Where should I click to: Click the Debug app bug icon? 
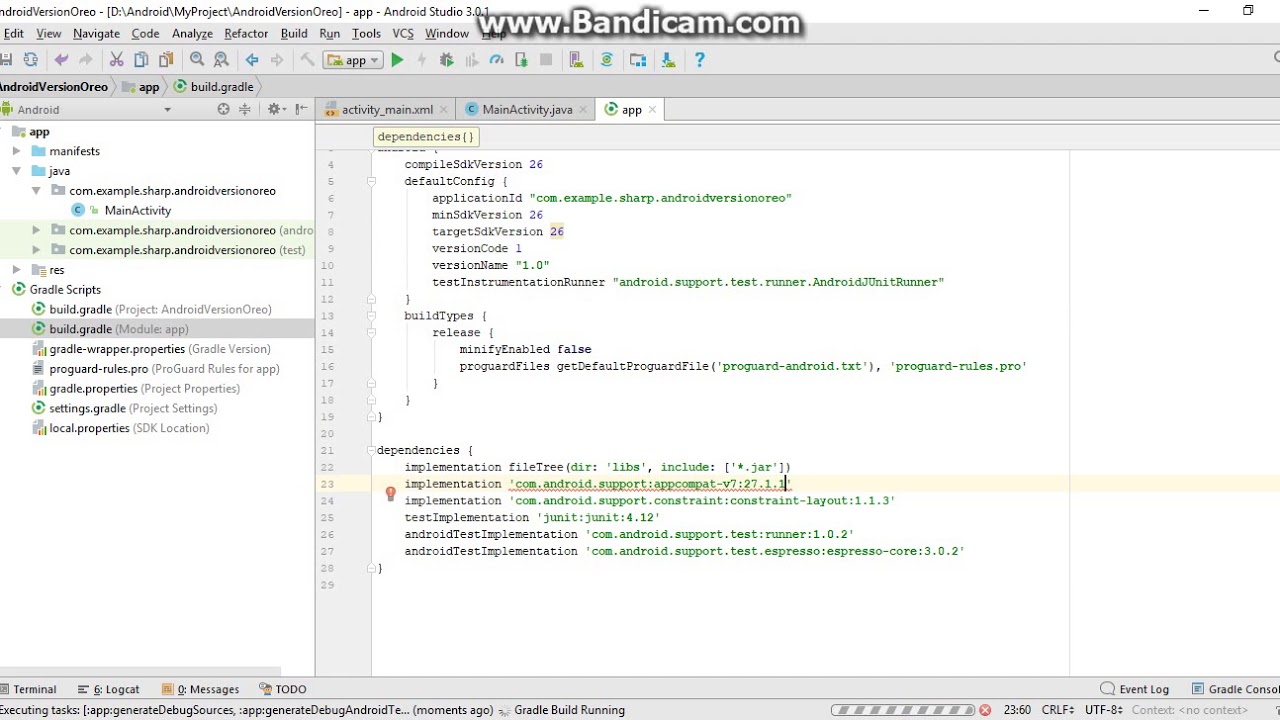tap(446, 60)
